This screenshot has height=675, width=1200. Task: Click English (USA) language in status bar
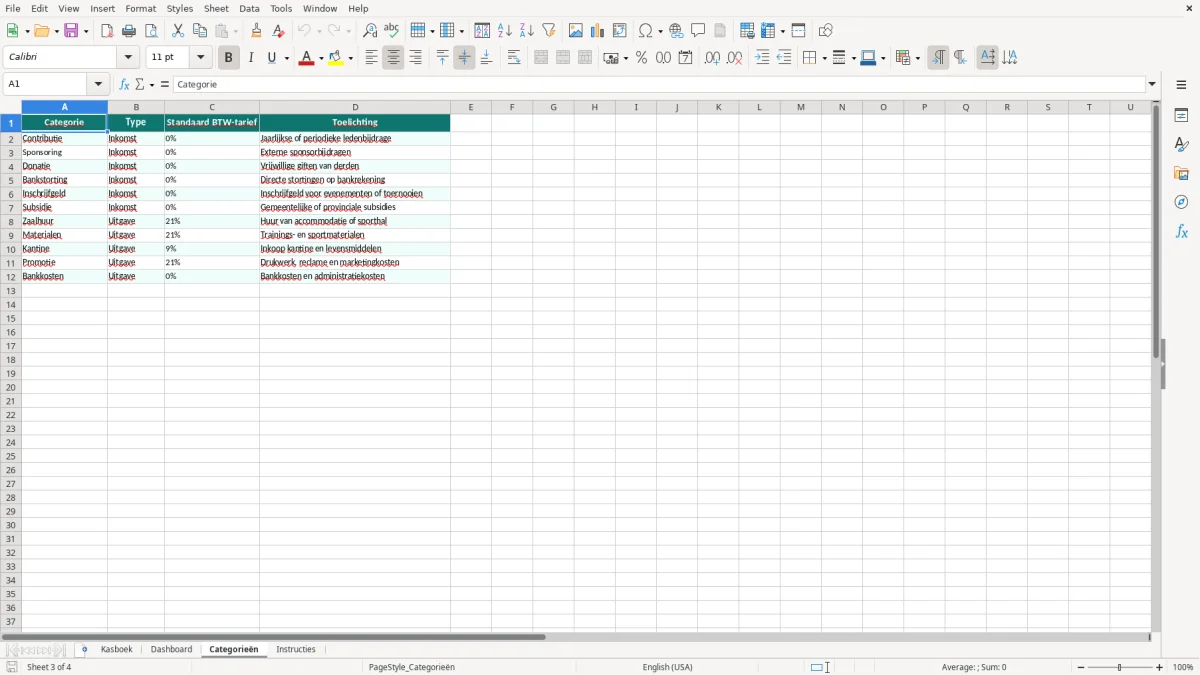coord(667,667)
